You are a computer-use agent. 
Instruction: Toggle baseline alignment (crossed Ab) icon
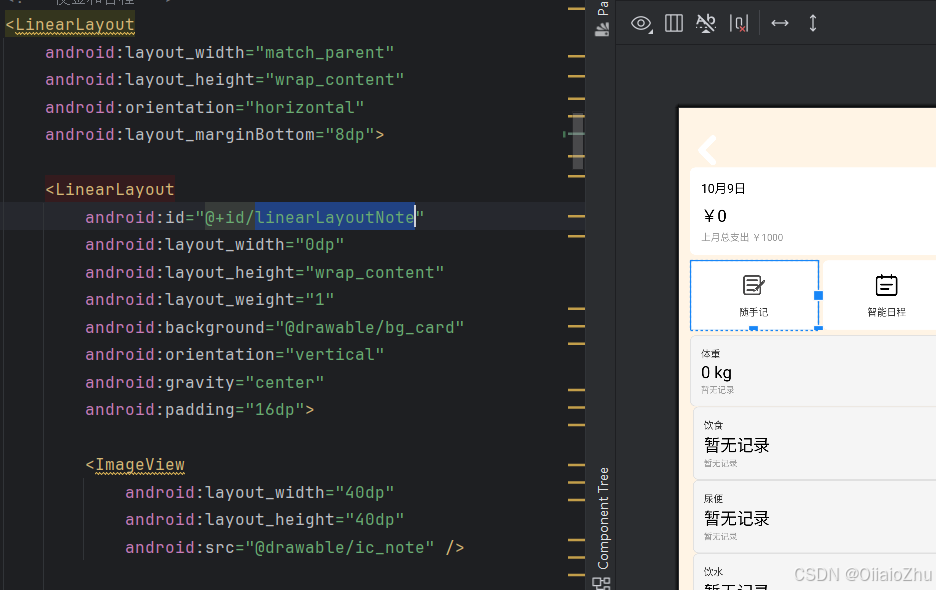706,23
